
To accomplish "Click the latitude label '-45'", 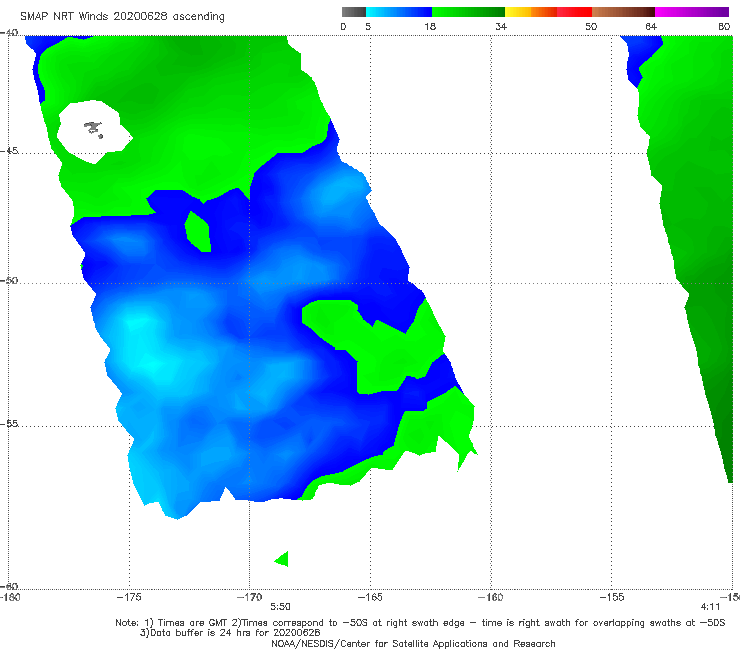I will tap(9, 151).
